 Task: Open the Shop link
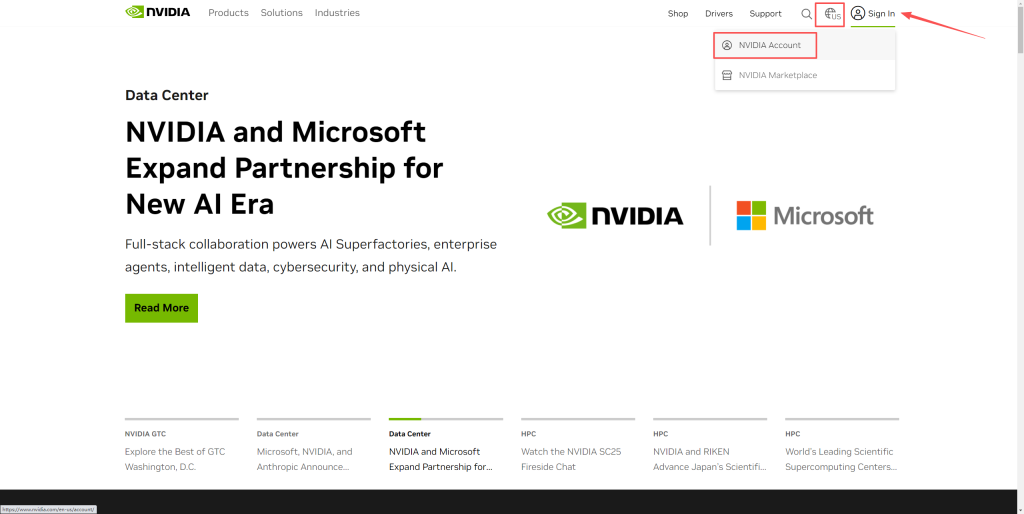point(678,14)
